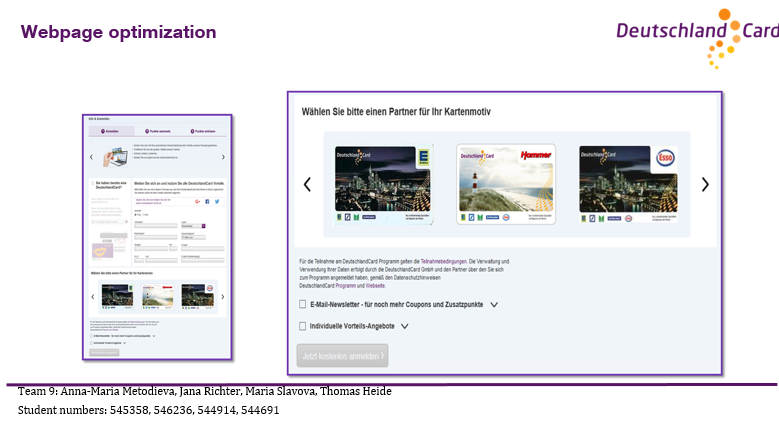Open the Teilnahmebedingungen link

pyautogui.click(x=444, y=261)
